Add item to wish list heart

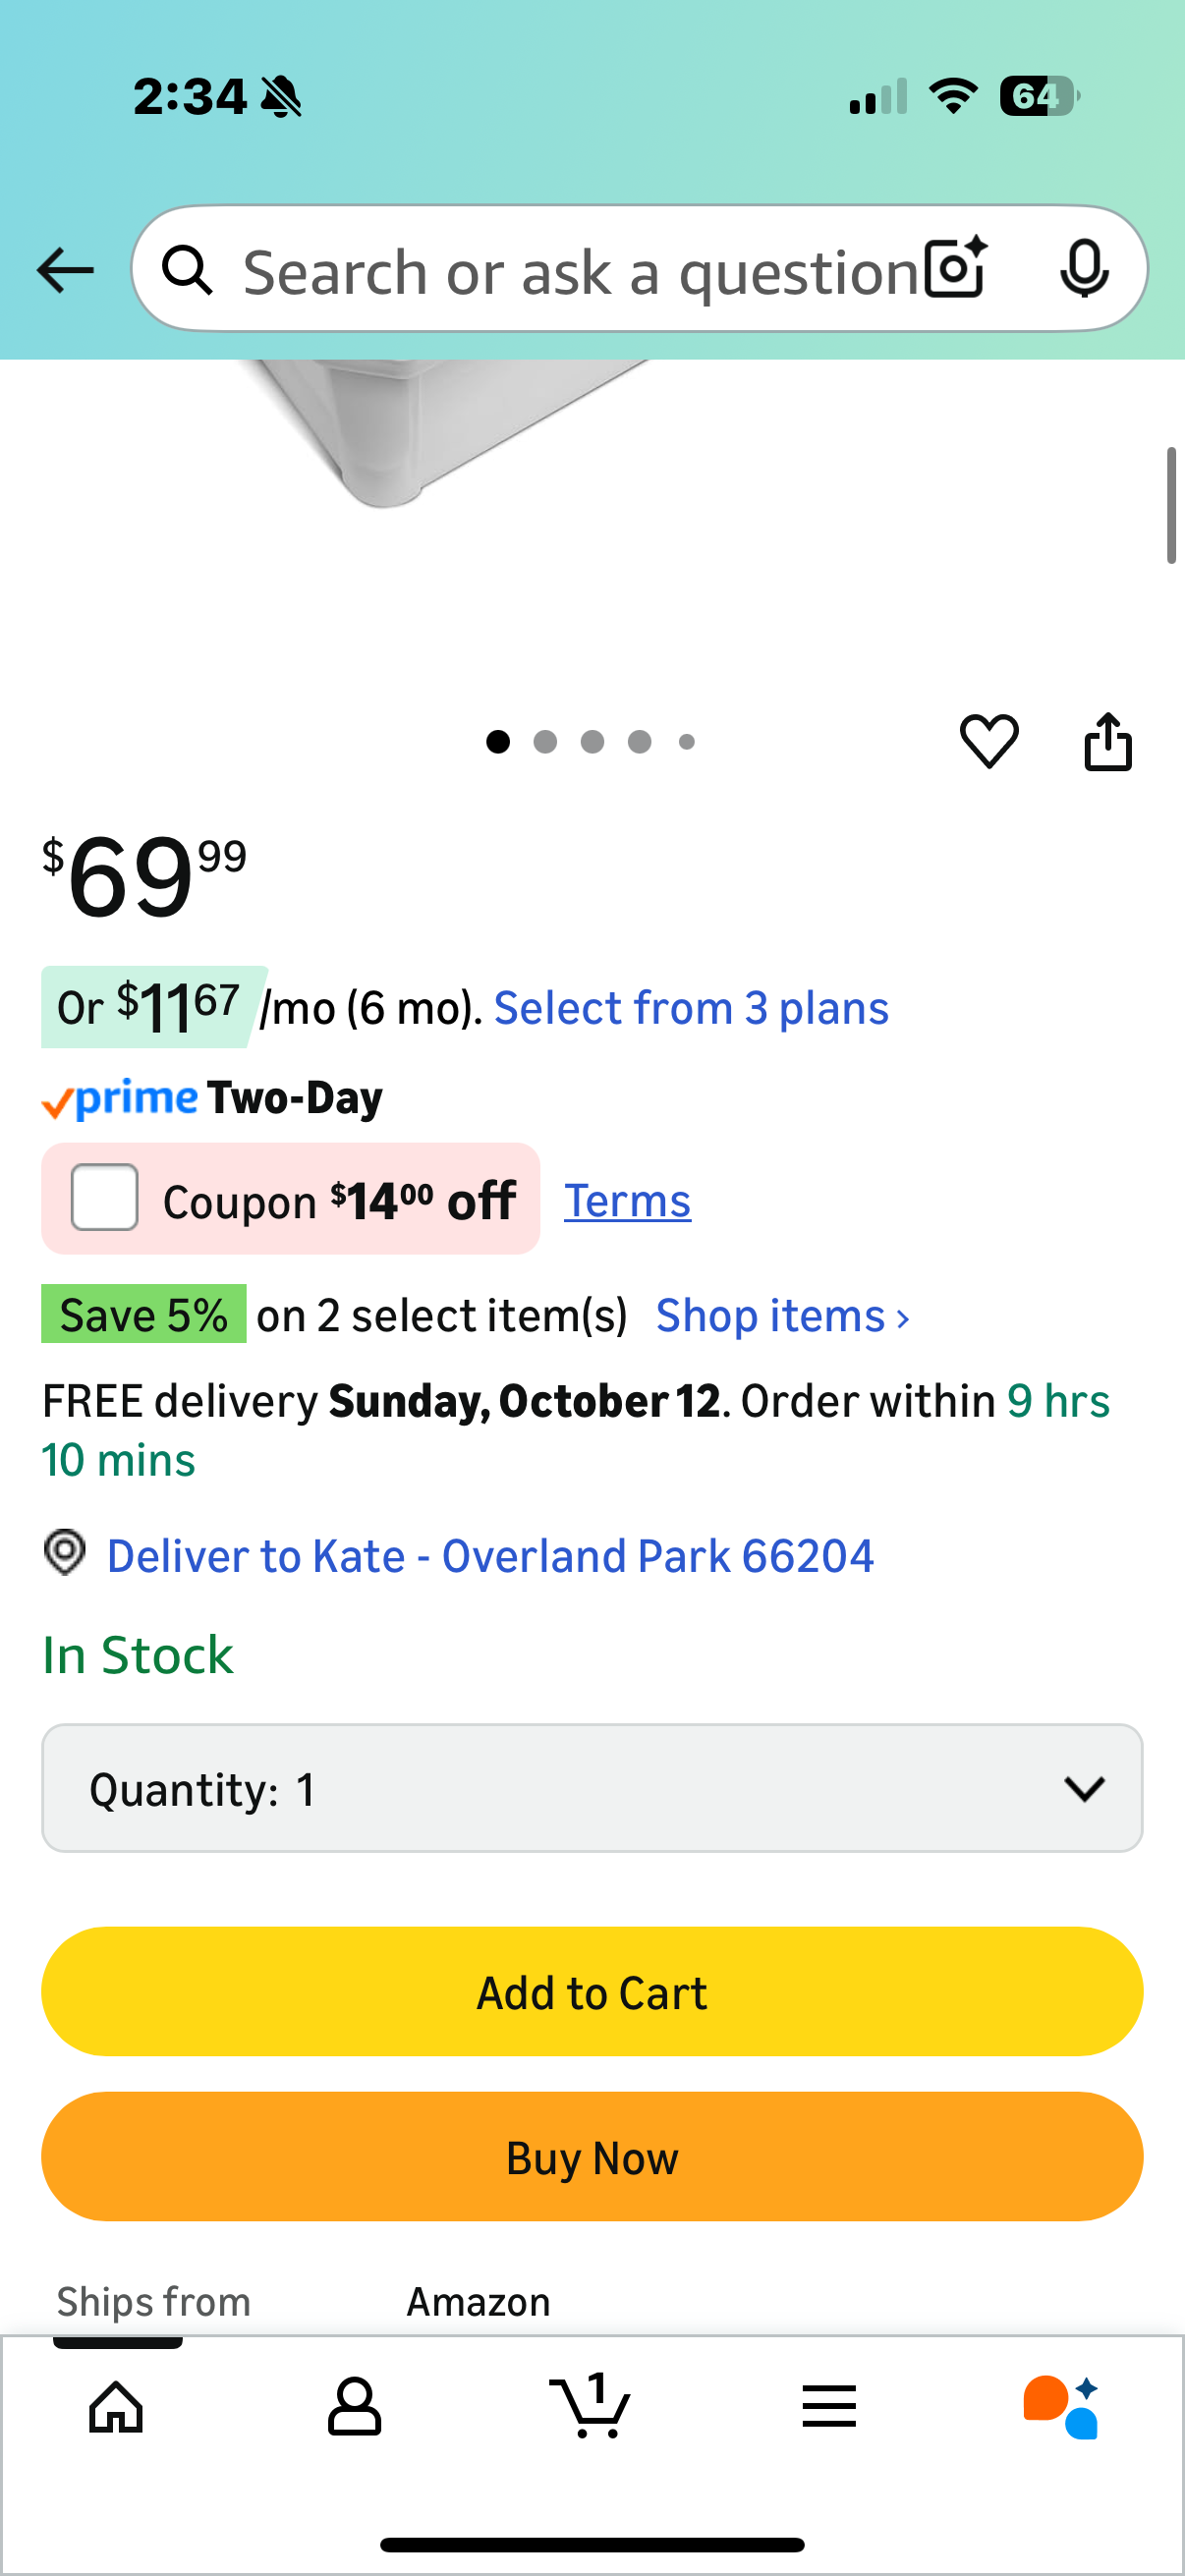989,741
